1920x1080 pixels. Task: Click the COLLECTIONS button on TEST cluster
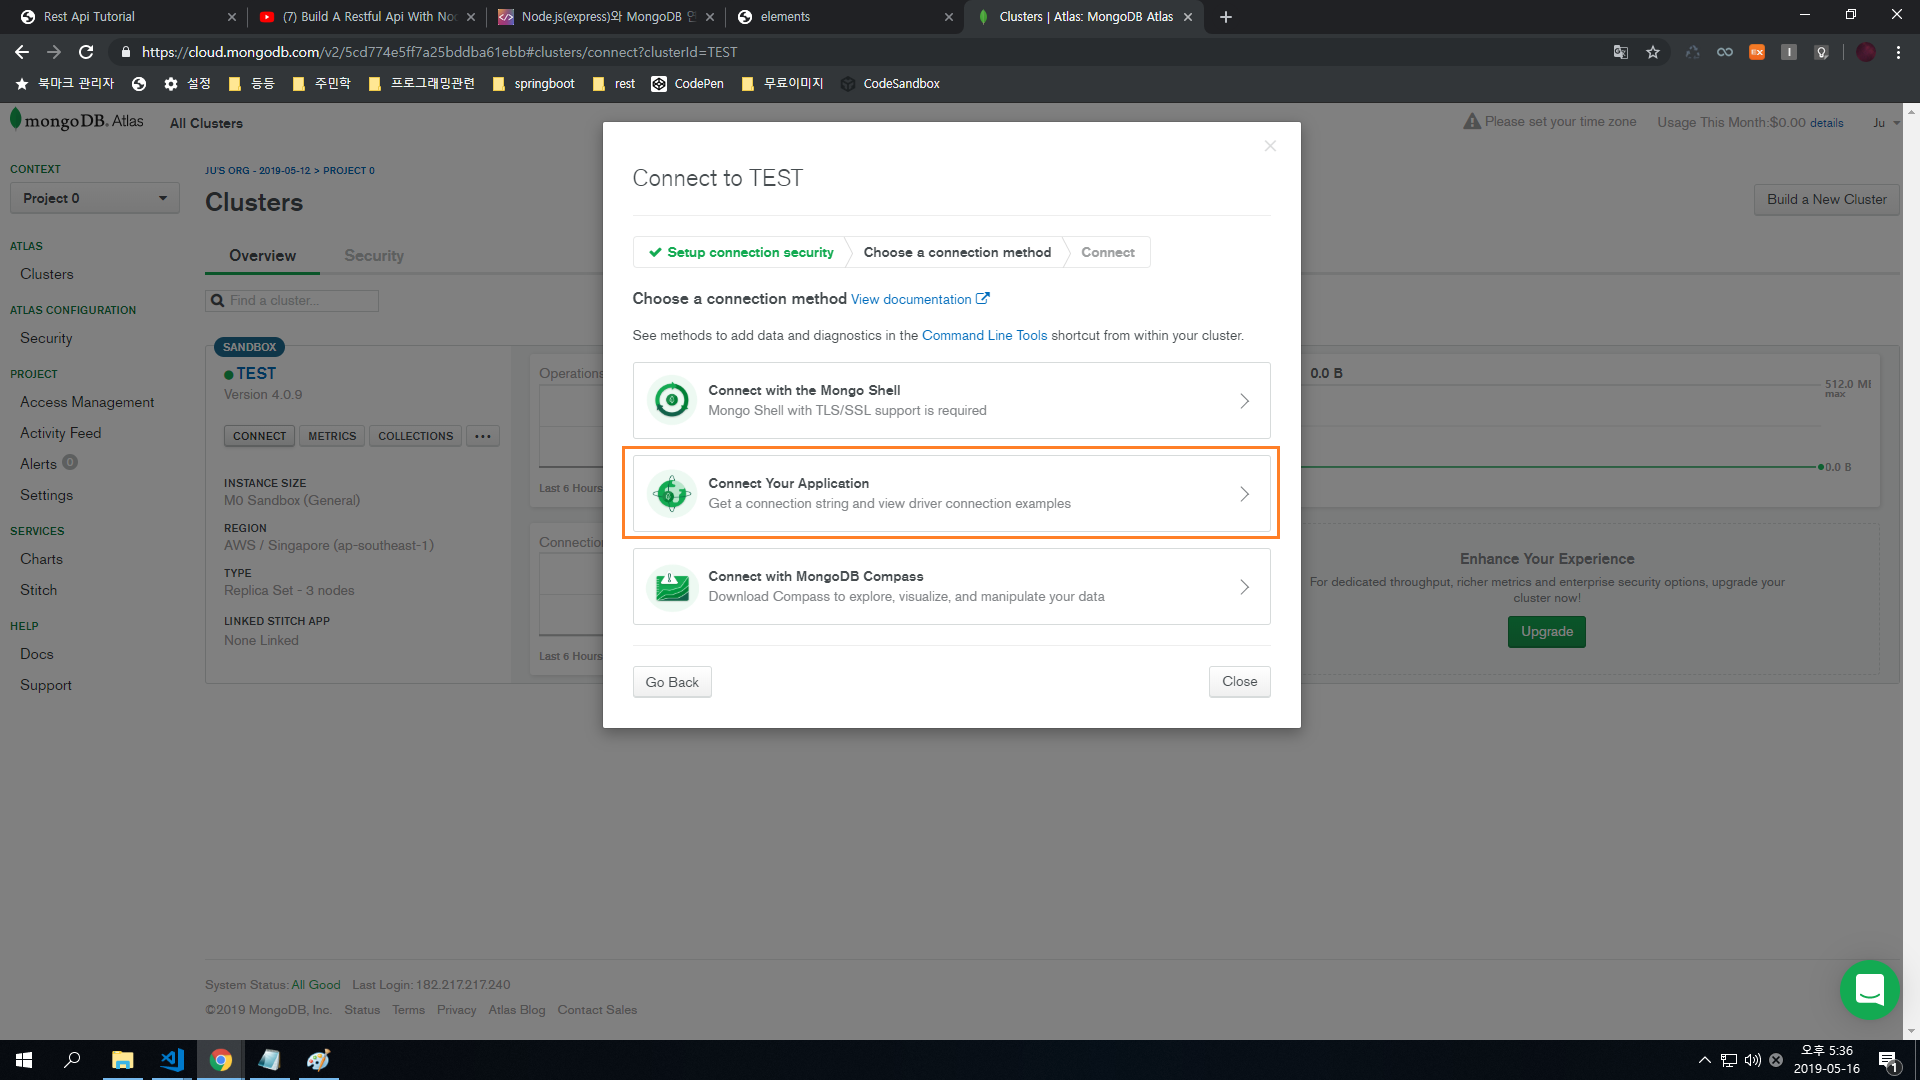[x=415, y=436]
